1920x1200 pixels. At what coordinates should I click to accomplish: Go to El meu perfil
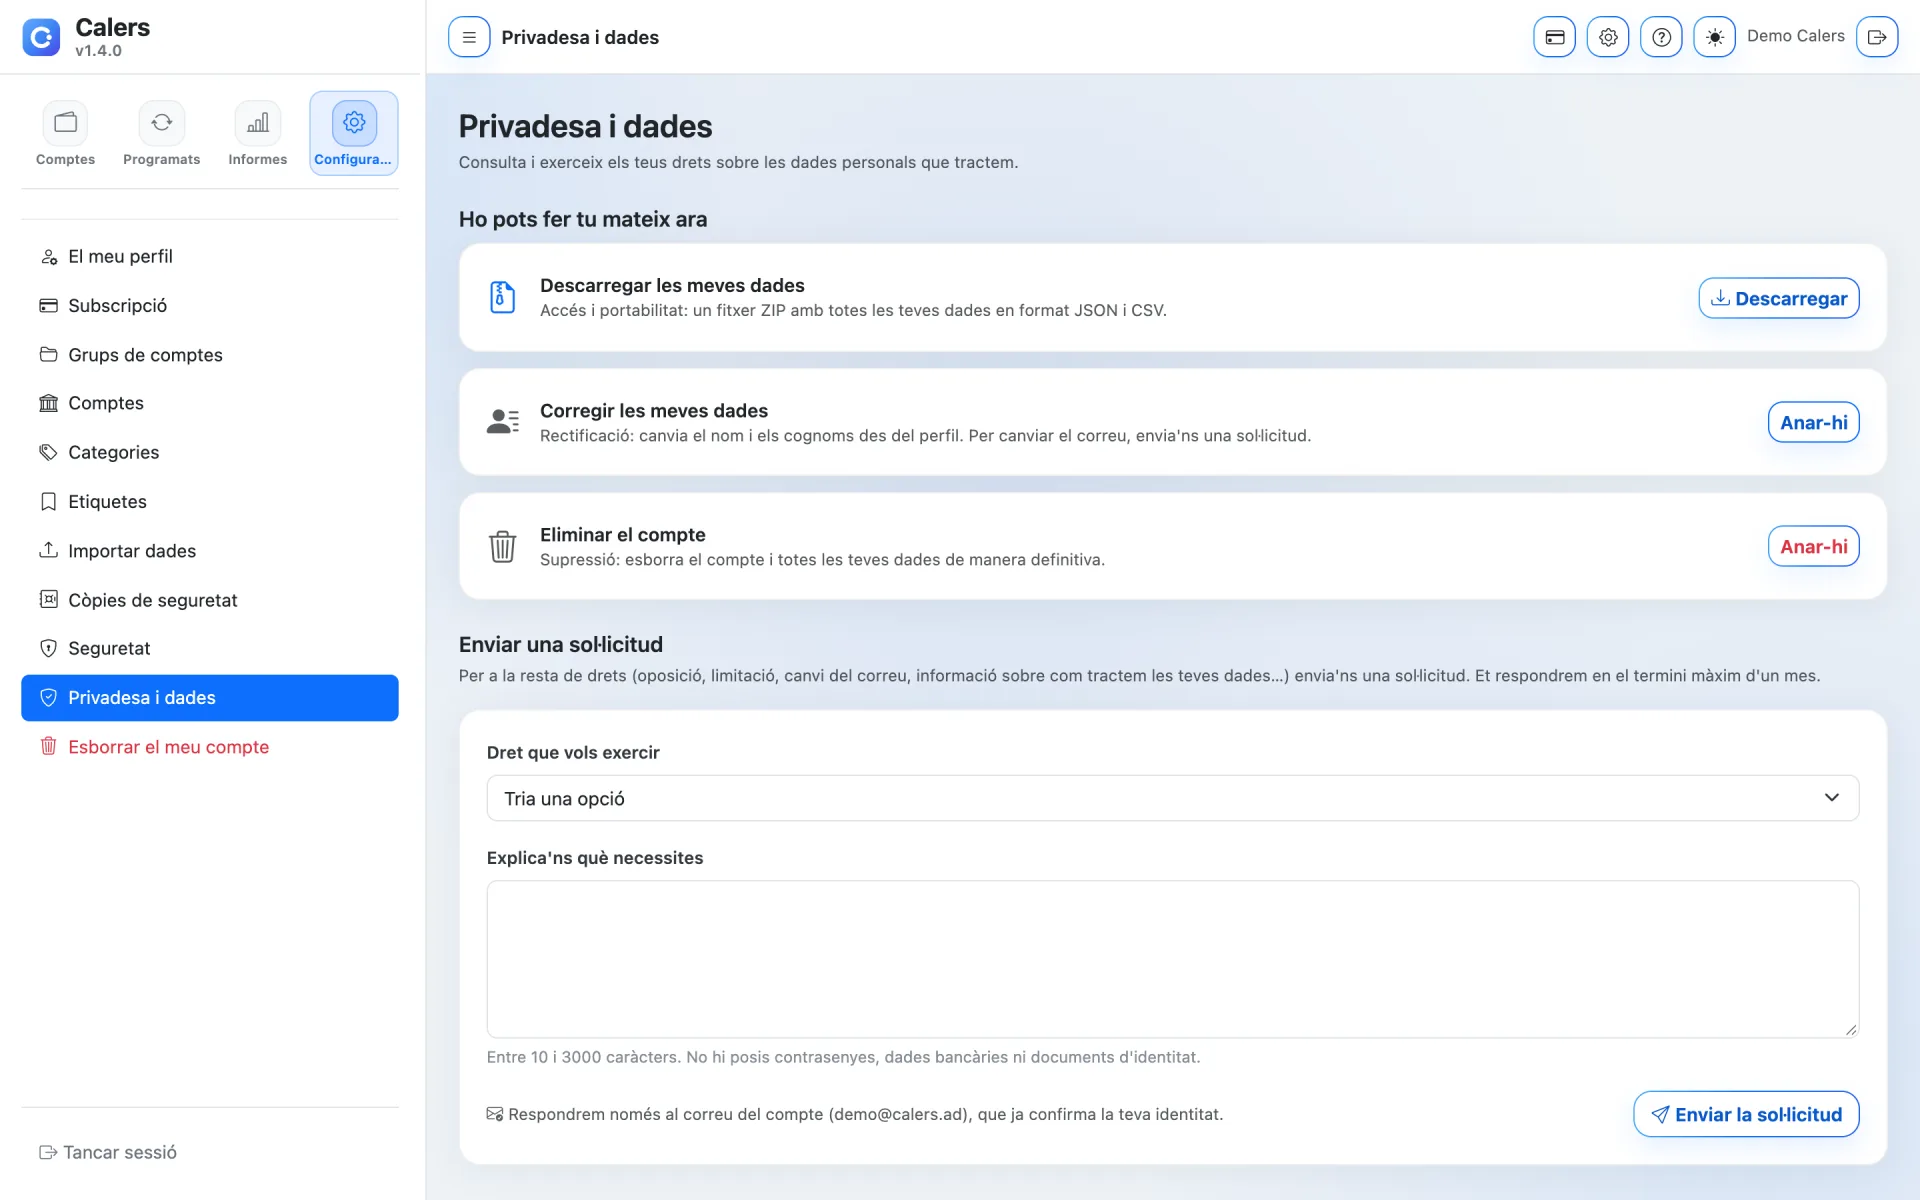tap(210, 256)
